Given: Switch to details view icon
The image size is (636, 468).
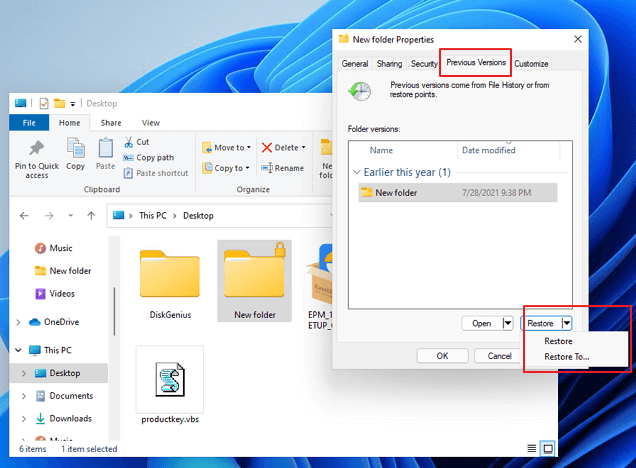Looking at the screenshot, I should point(531,448).
